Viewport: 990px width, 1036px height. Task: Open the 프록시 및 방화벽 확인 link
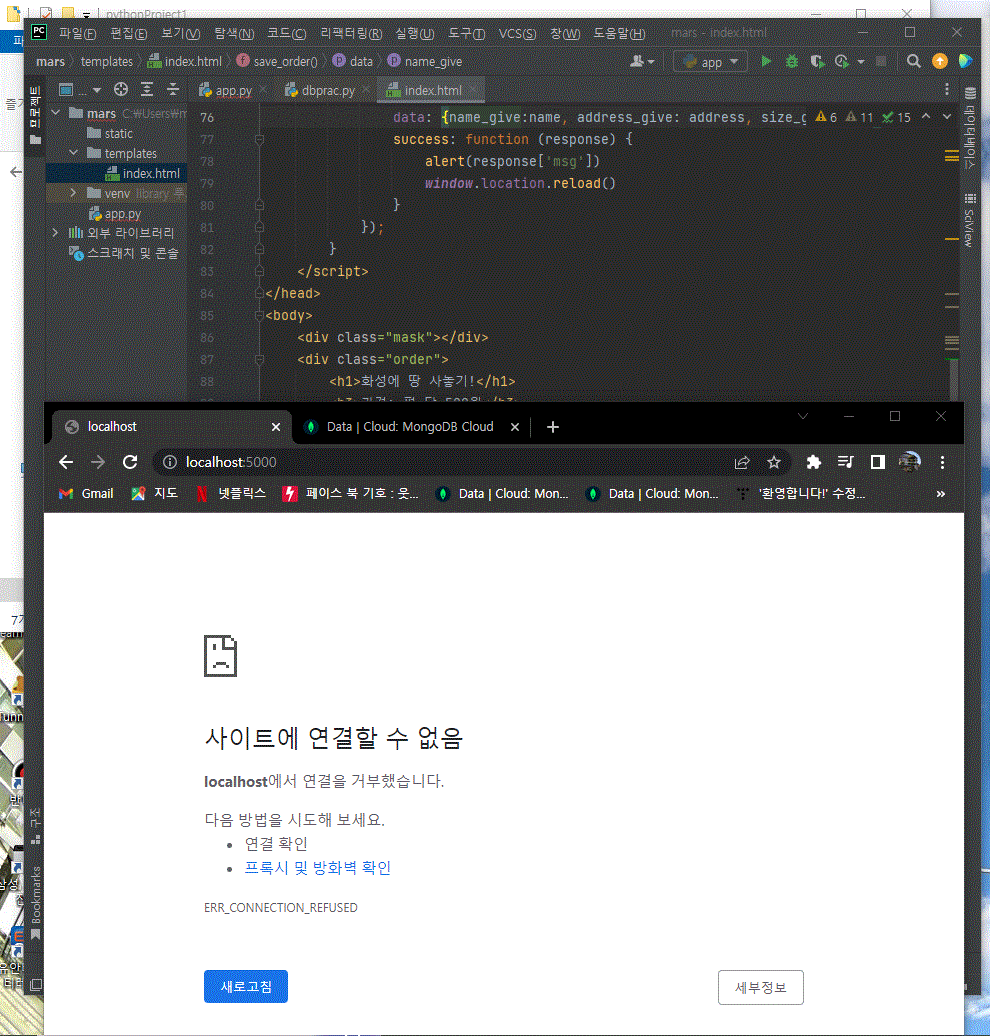(318, 868)
